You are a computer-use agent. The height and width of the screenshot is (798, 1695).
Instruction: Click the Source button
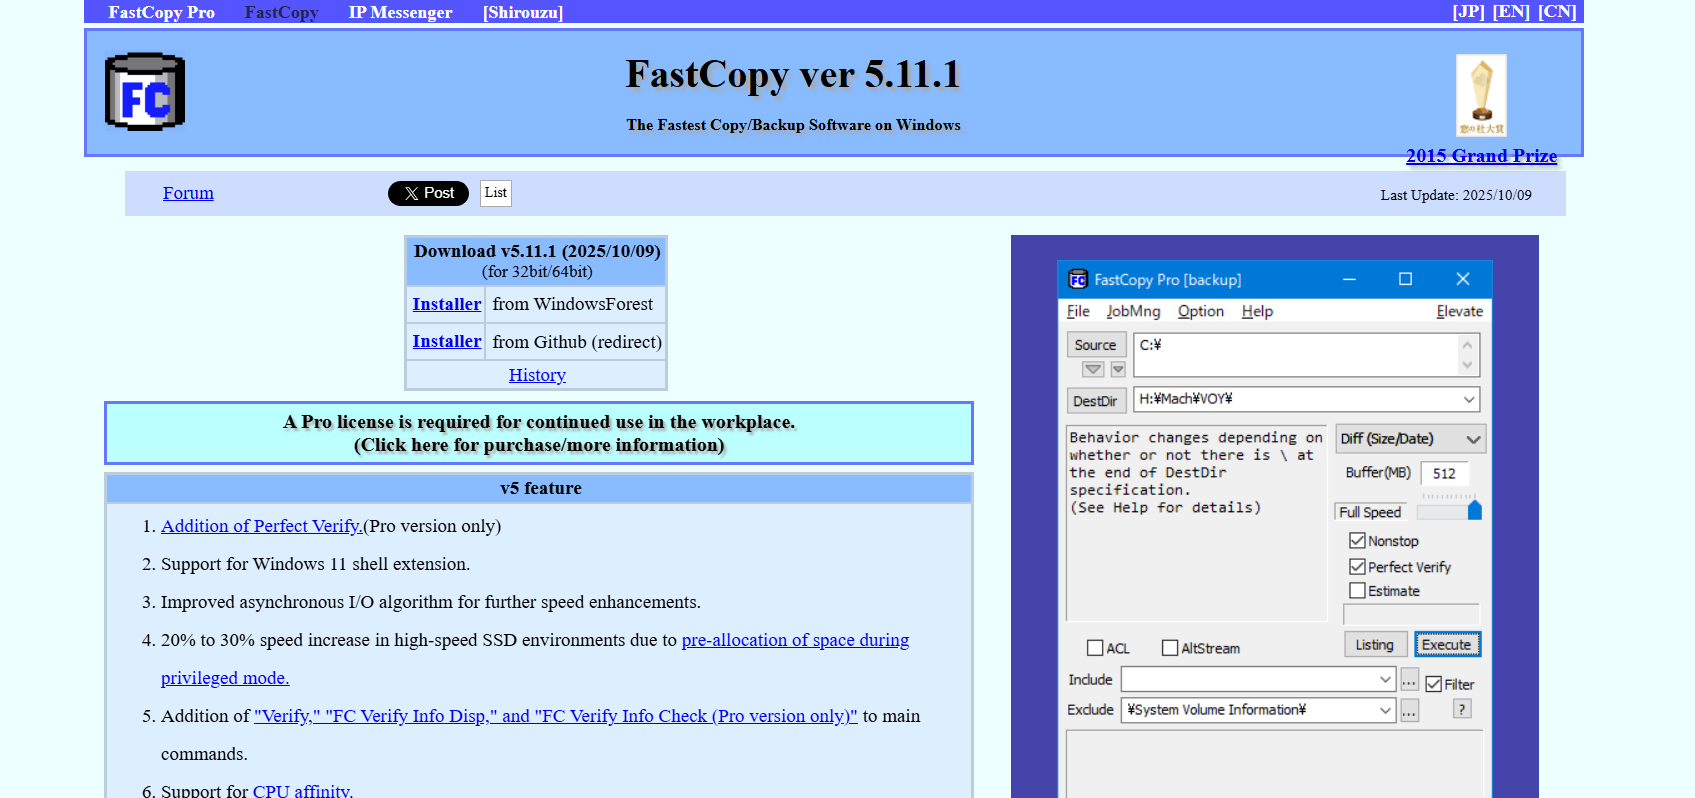pyautogui.click(x=1096, y=345)
